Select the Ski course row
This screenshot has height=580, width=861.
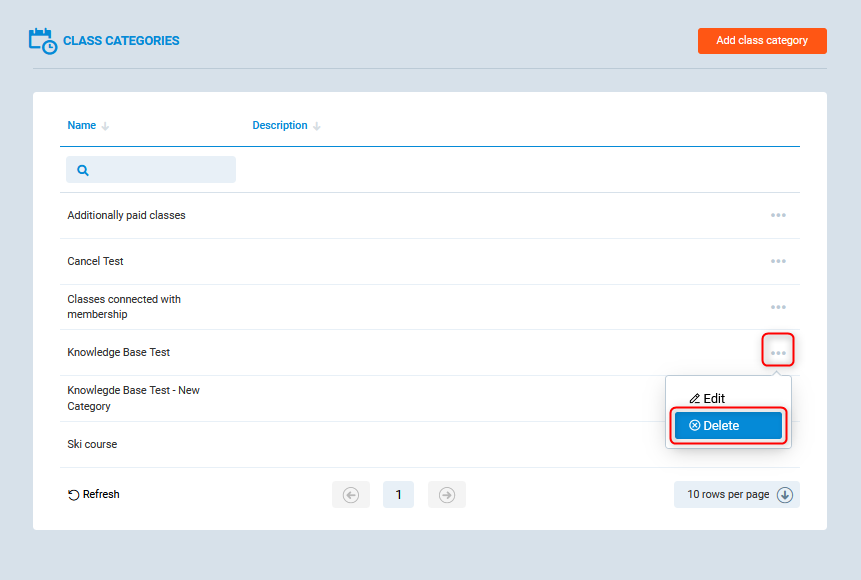pyautogui.click(x=92, y=444)
